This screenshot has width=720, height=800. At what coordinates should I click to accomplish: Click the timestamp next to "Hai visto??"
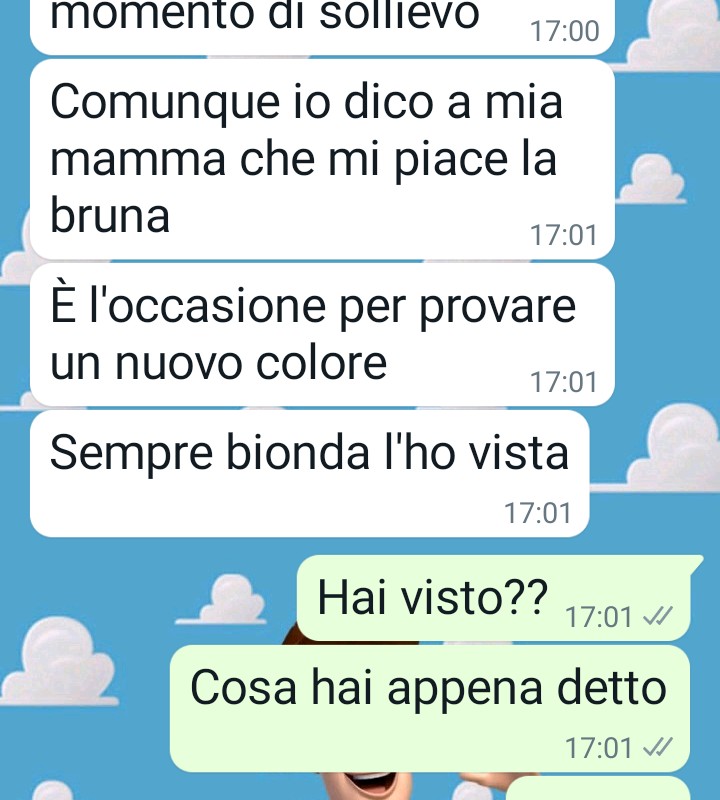pos(599,617)
